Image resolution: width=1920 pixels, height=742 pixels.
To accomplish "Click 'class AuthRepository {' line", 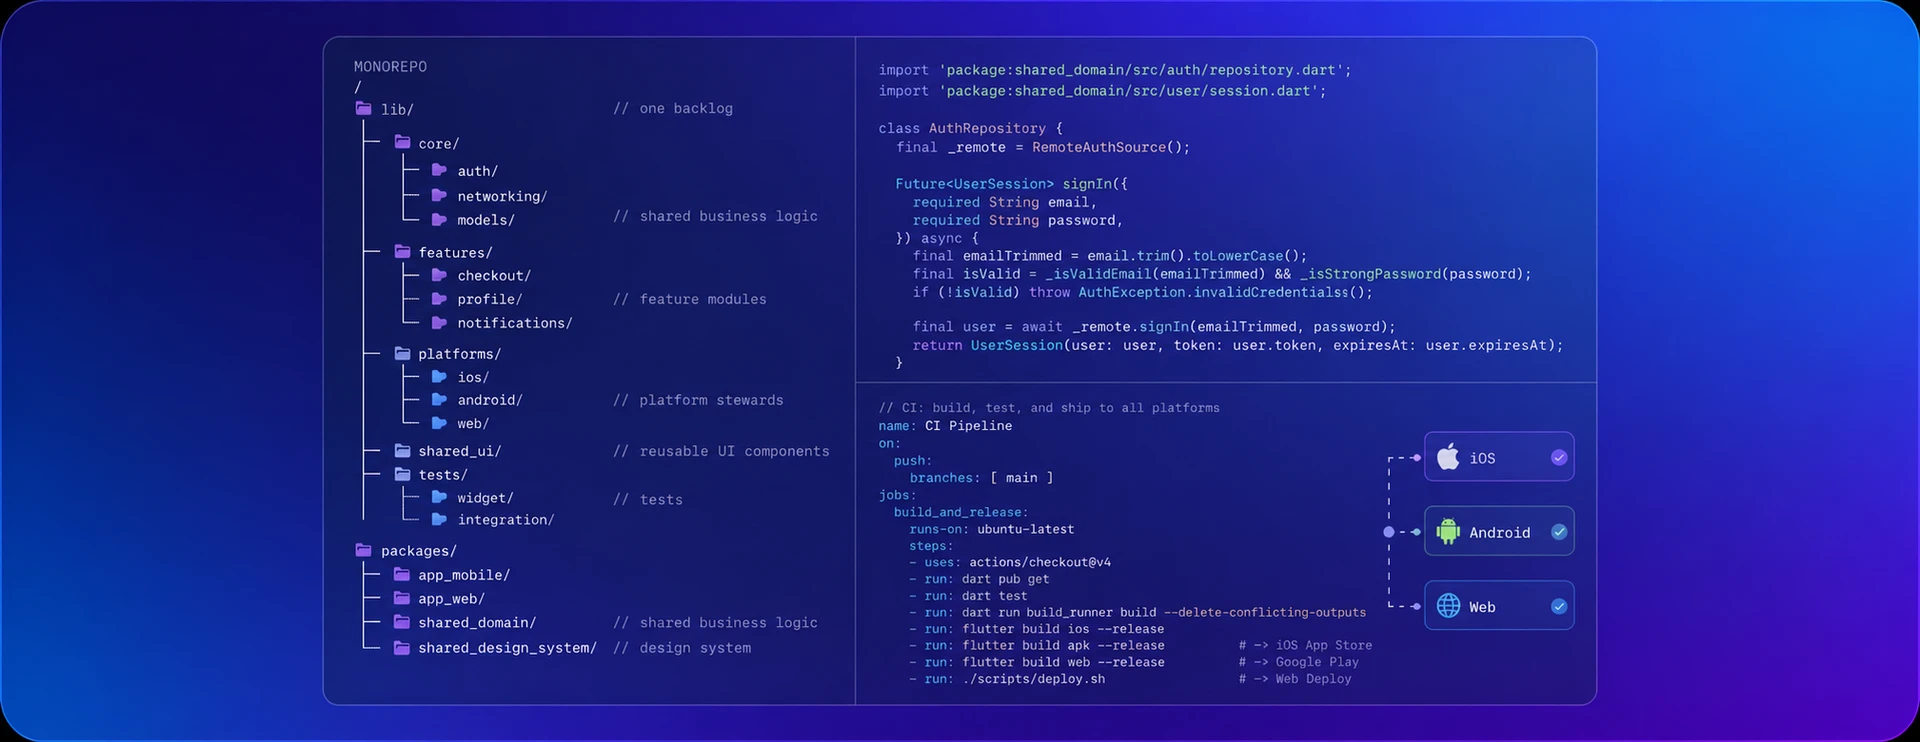I will coord(970,128).
